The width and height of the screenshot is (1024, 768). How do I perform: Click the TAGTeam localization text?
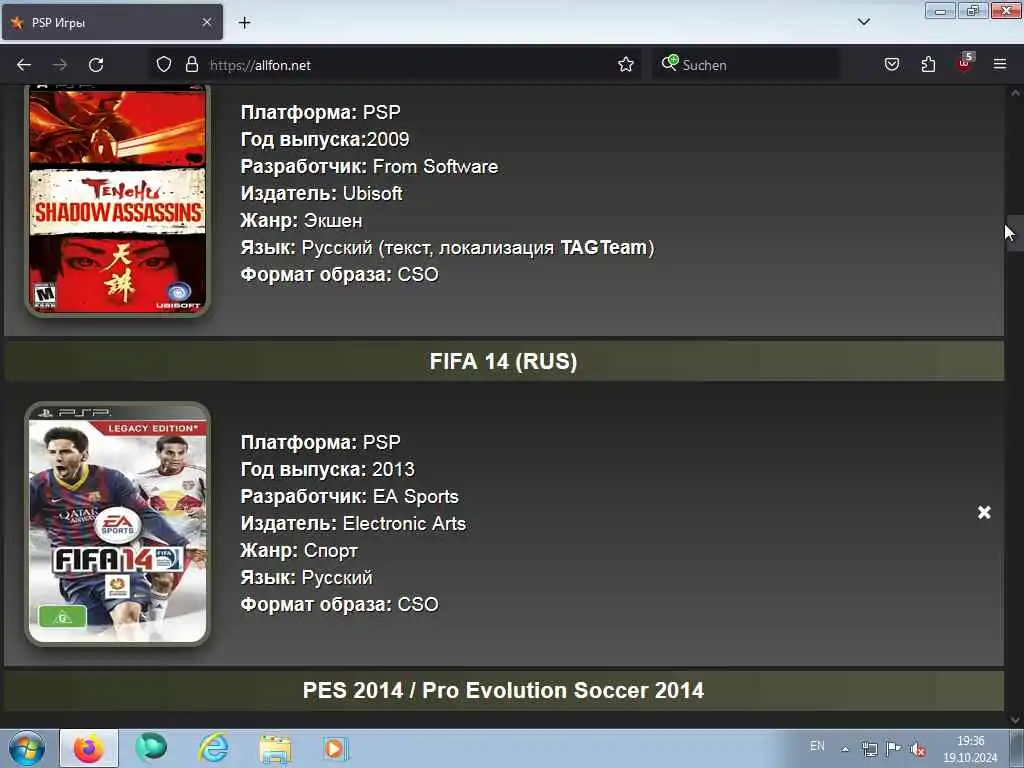(x=603, y=248)
